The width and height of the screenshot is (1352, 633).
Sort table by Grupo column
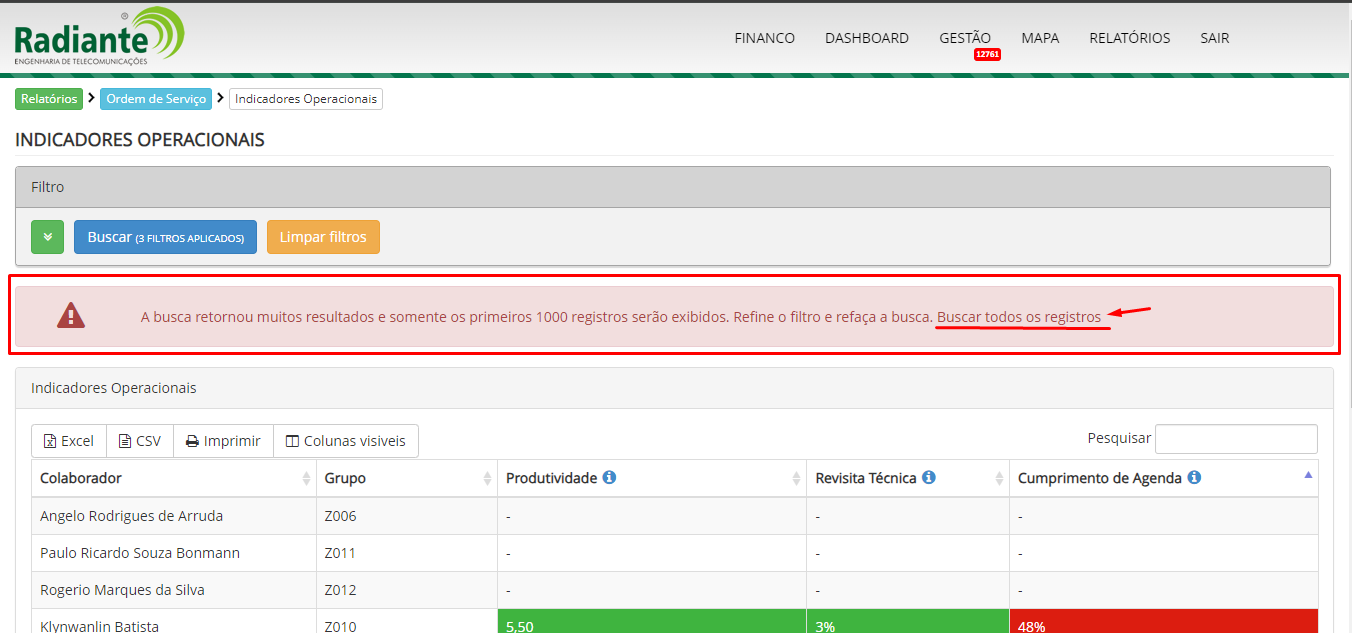tap(406, 478)
